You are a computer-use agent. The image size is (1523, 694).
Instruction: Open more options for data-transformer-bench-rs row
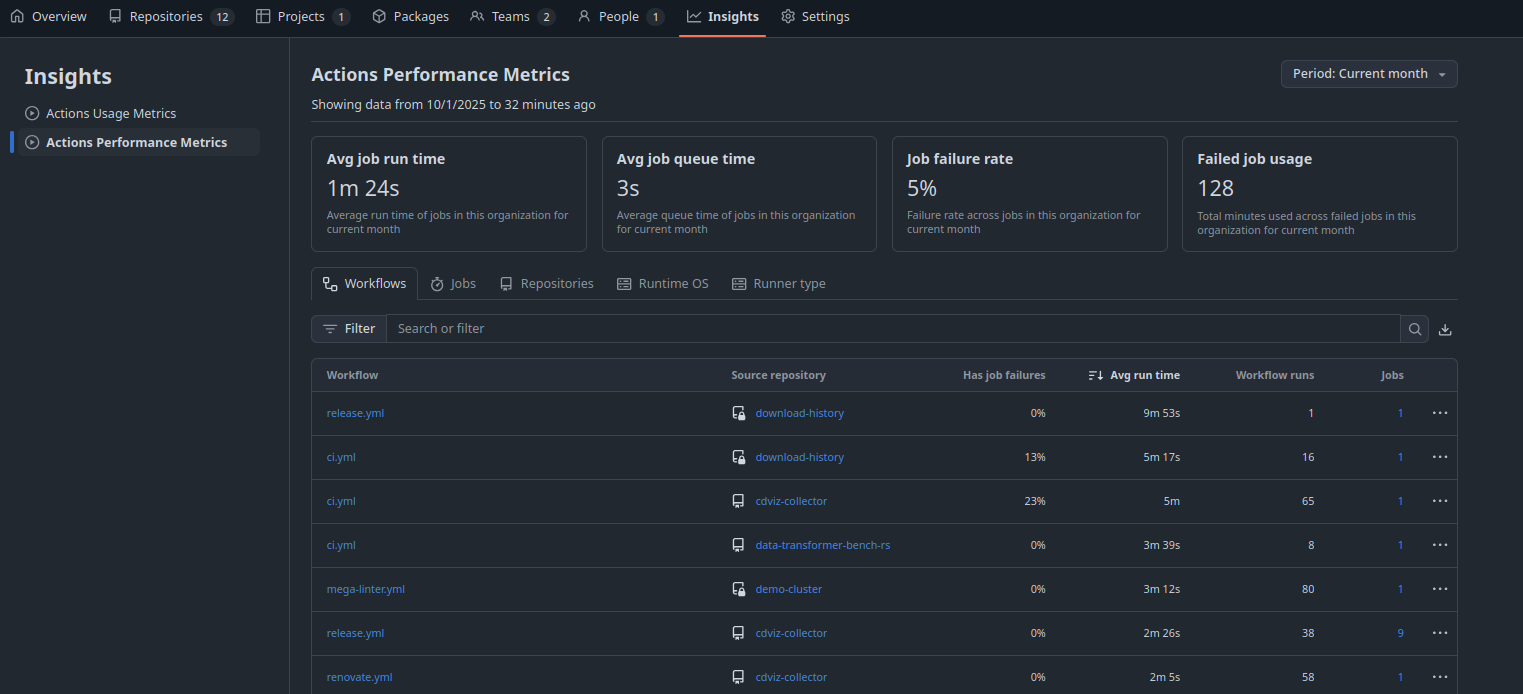[x=1440, y=545]
